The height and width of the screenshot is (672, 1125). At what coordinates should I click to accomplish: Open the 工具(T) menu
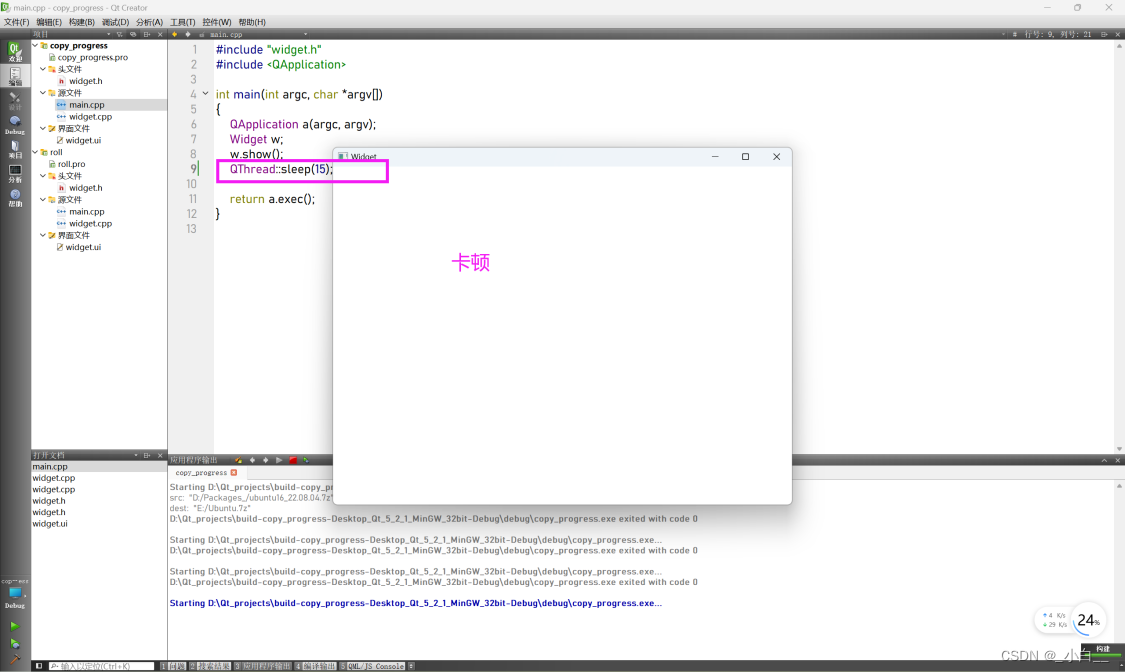(182, 22)
